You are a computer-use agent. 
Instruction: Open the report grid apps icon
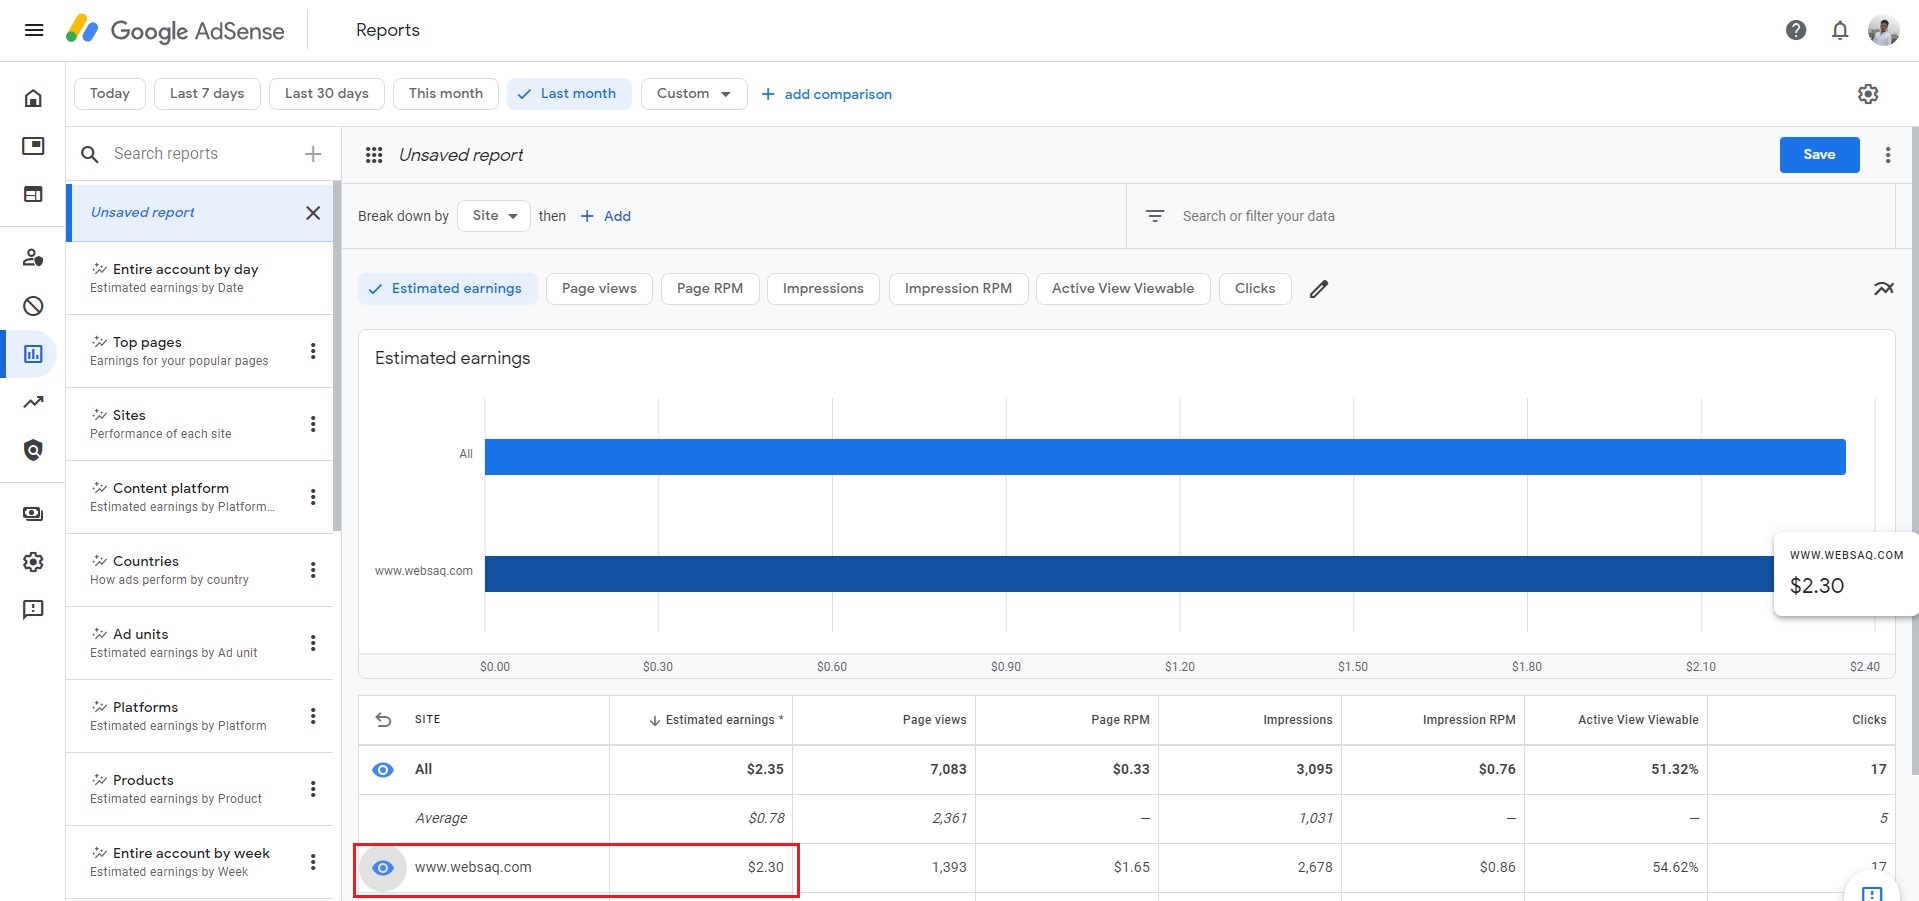point(374,155)
